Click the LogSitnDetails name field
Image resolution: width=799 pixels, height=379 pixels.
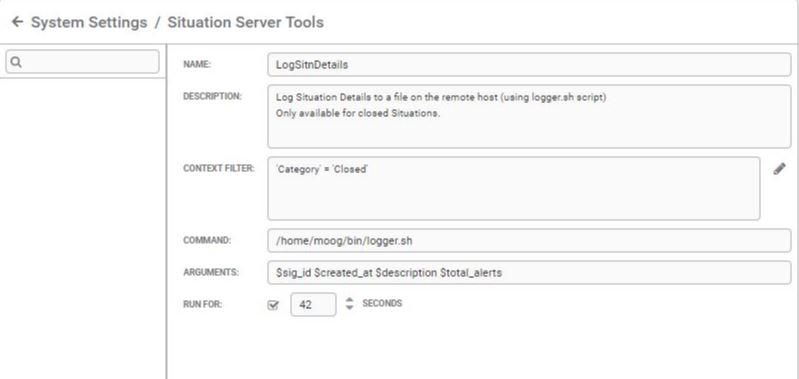529,65
